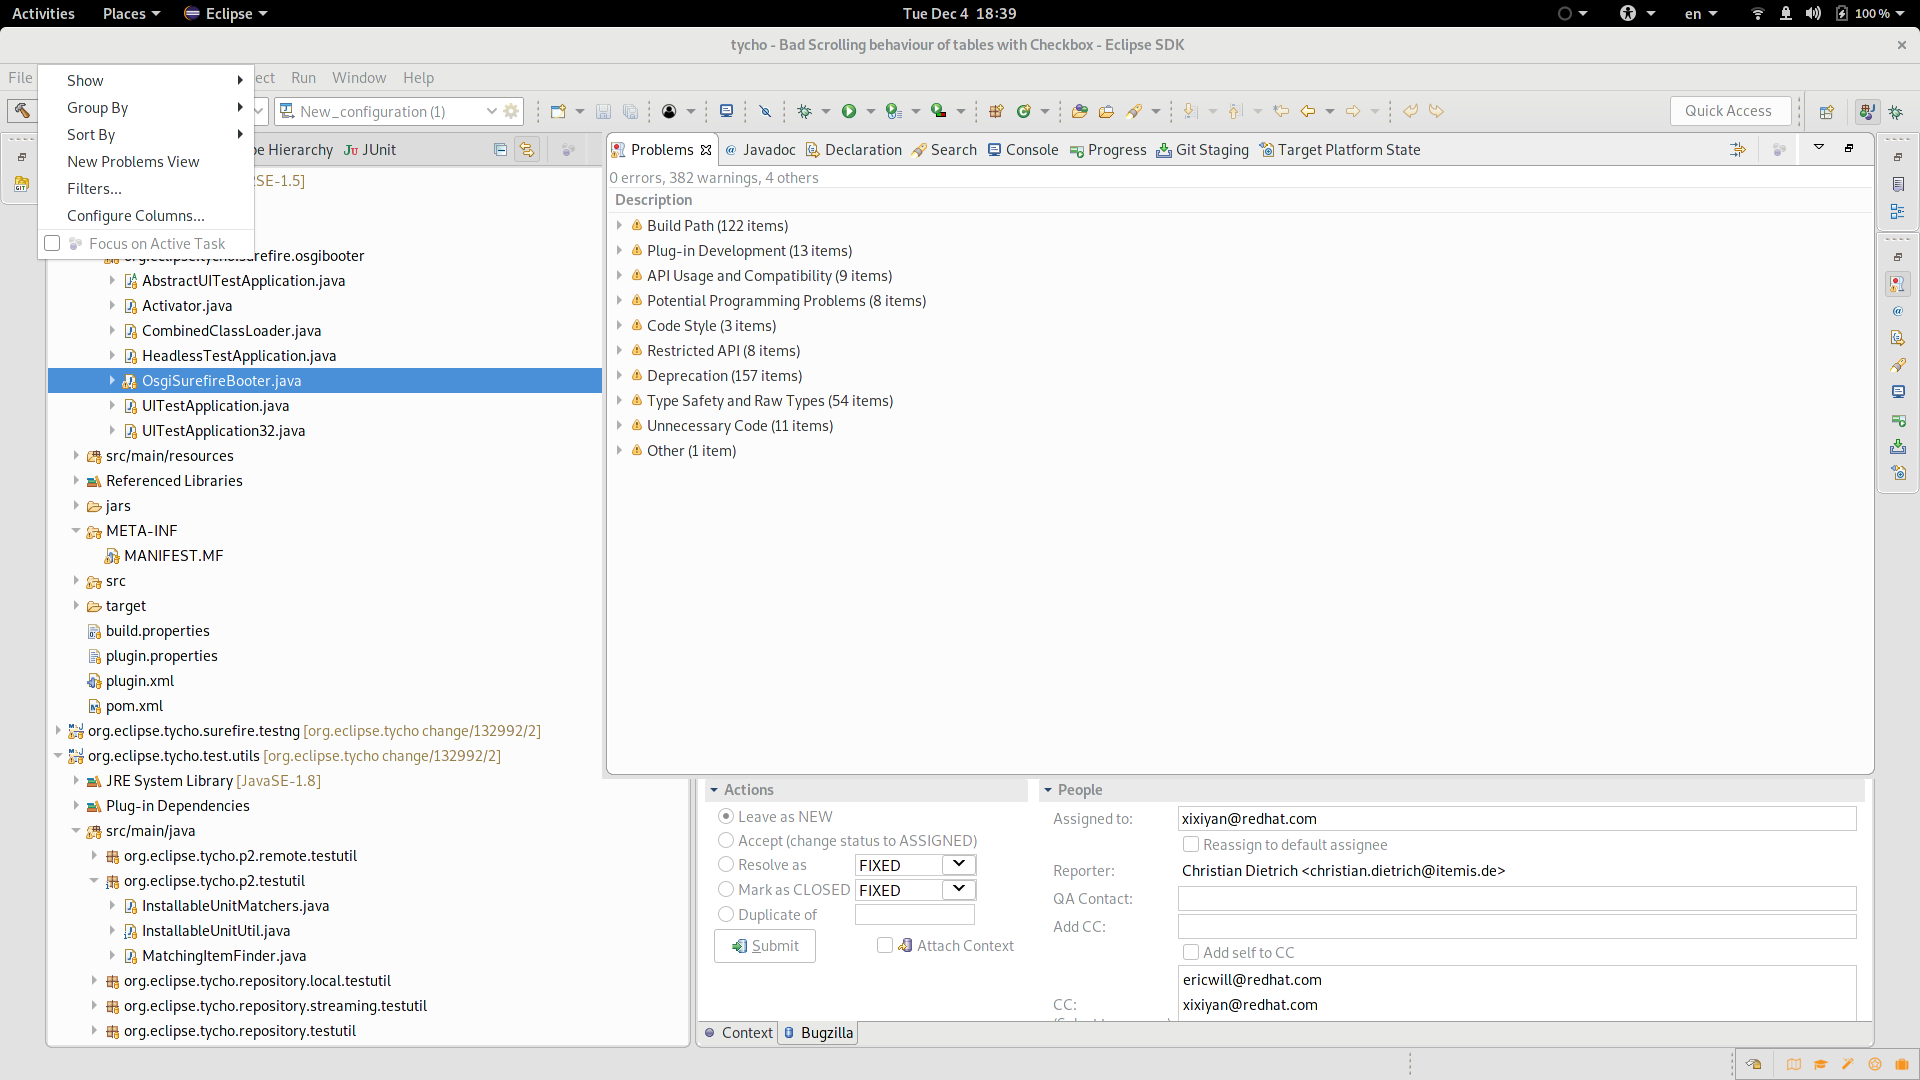Toggle Focus on Active Task checkbox
1920x1080 pixels.
(x=52, y=243)
